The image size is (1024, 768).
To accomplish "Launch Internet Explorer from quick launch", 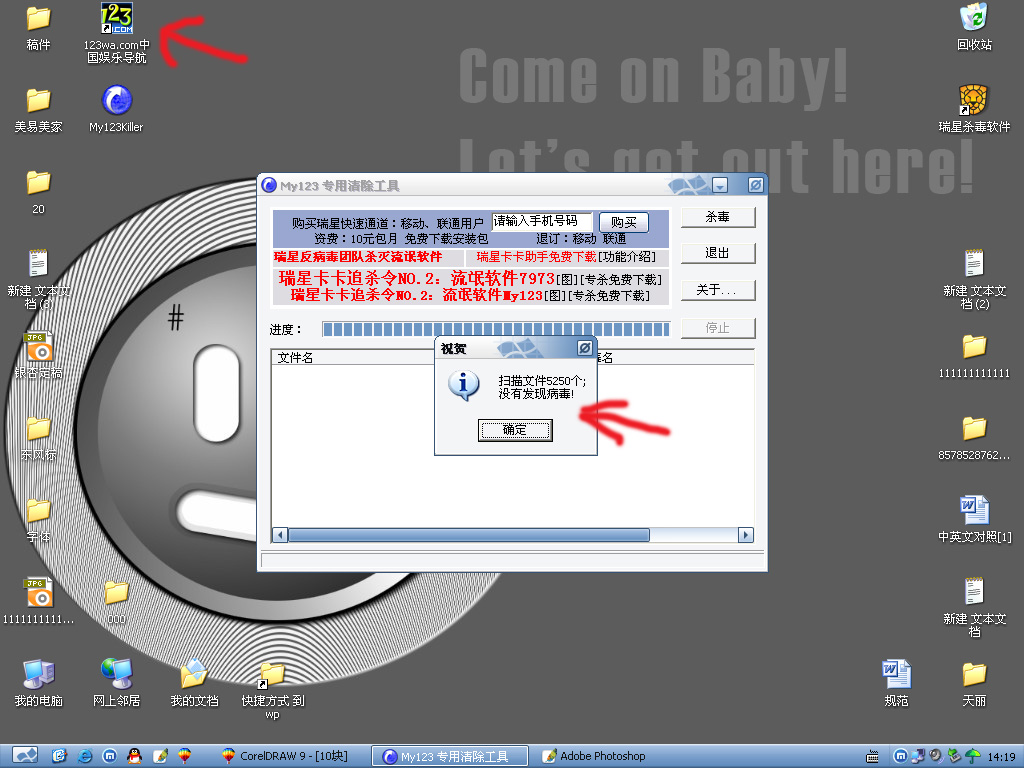I will coord(85,756).
